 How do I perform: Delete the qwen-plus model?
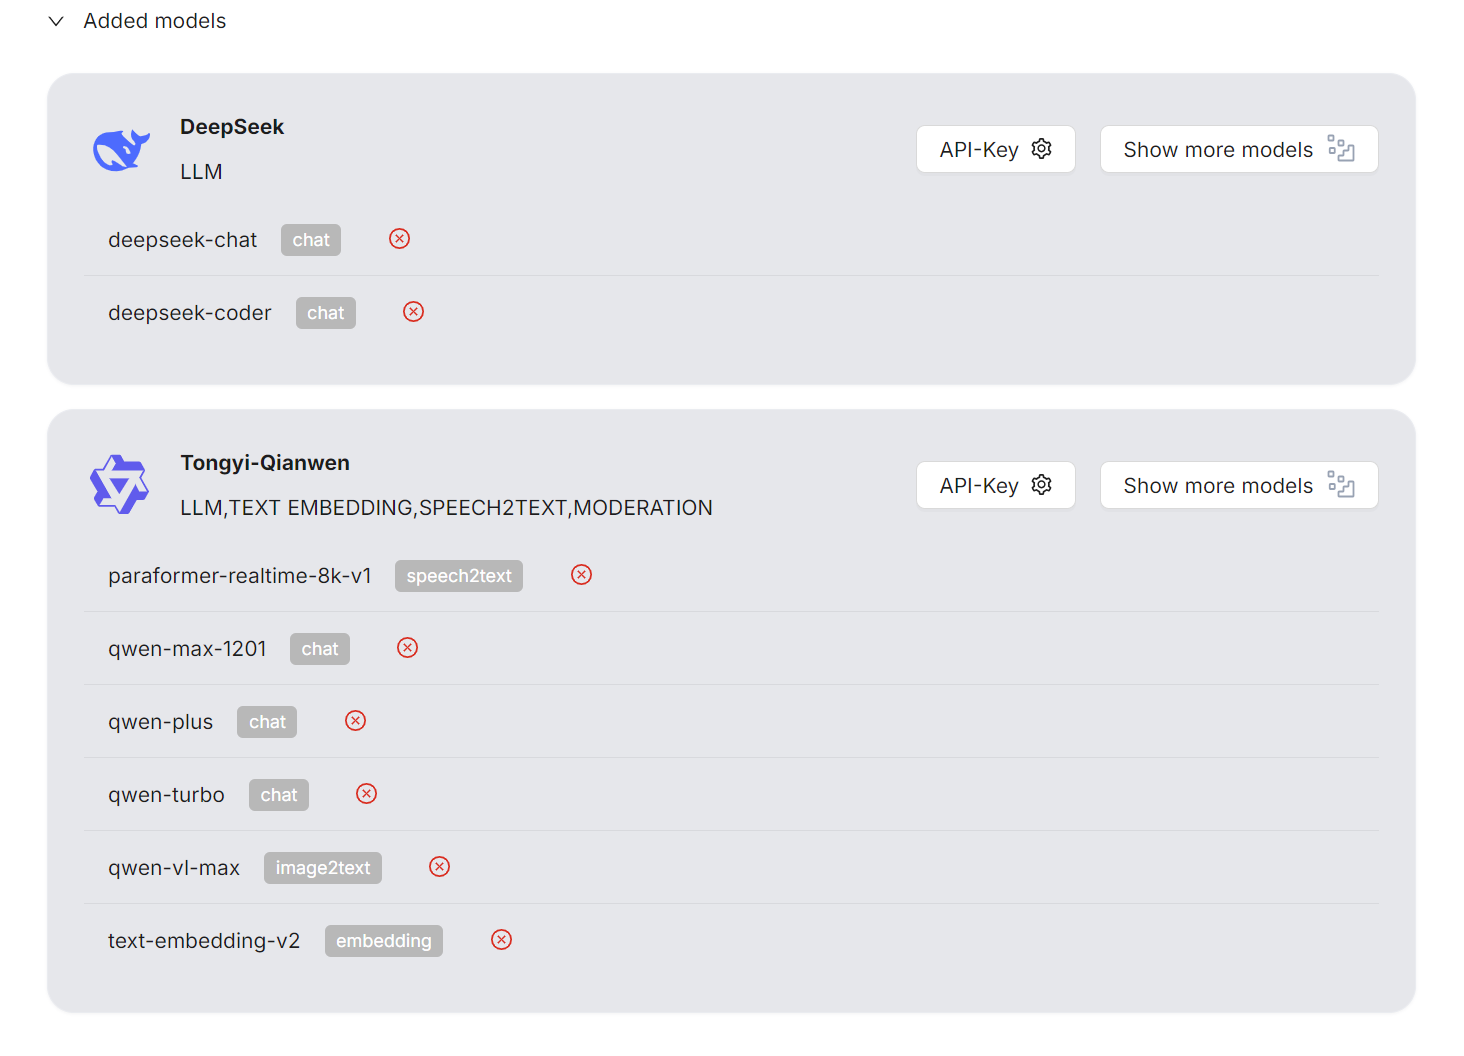click(355, 721)
